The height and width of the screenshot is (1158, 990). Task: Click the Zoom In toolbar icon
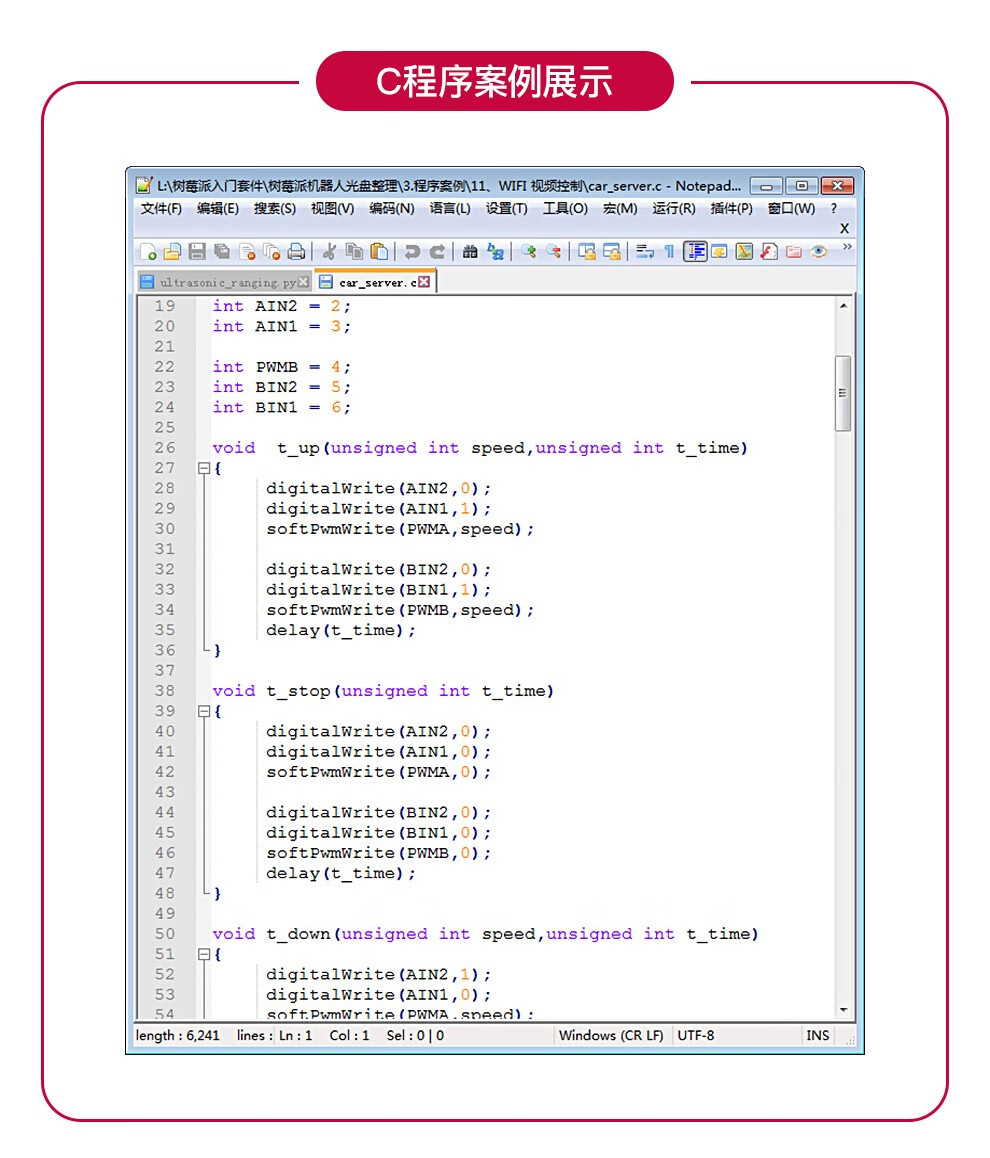tap(528, 252)
